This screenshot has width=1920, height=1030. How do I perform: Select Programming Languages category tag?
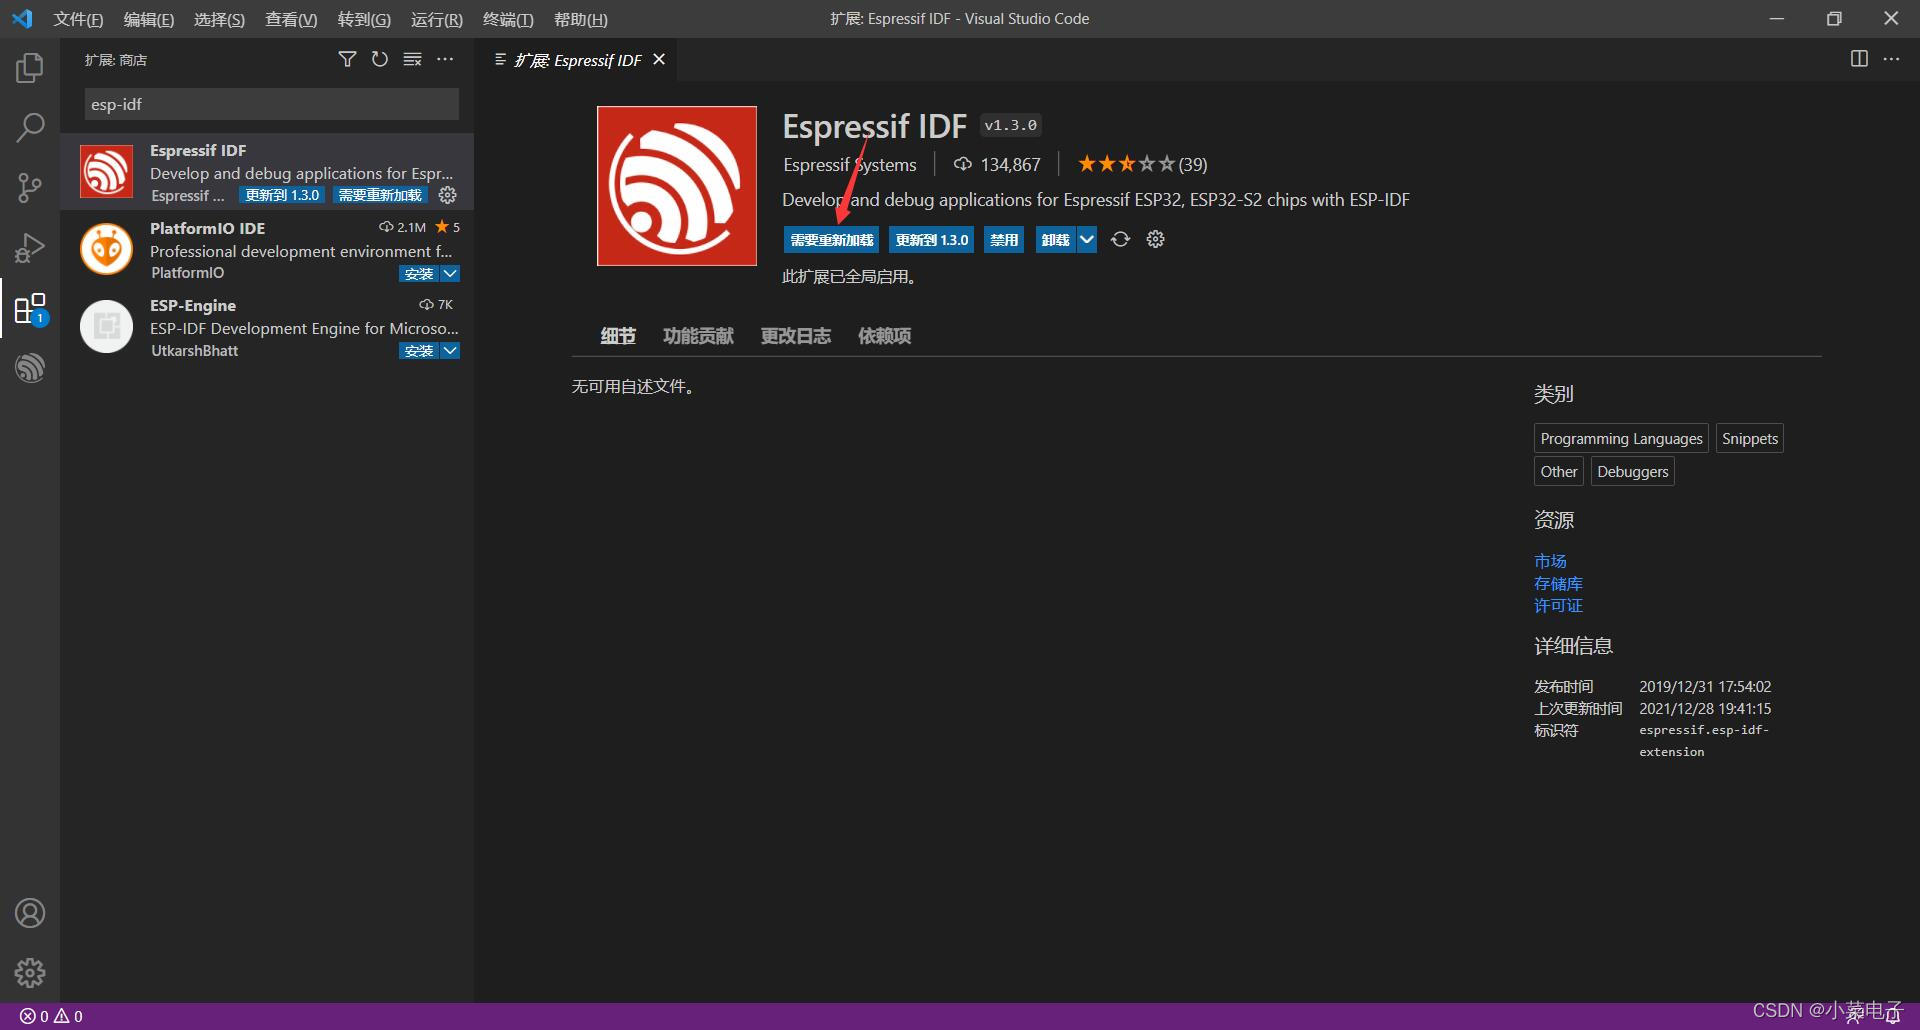point(1621,438)
